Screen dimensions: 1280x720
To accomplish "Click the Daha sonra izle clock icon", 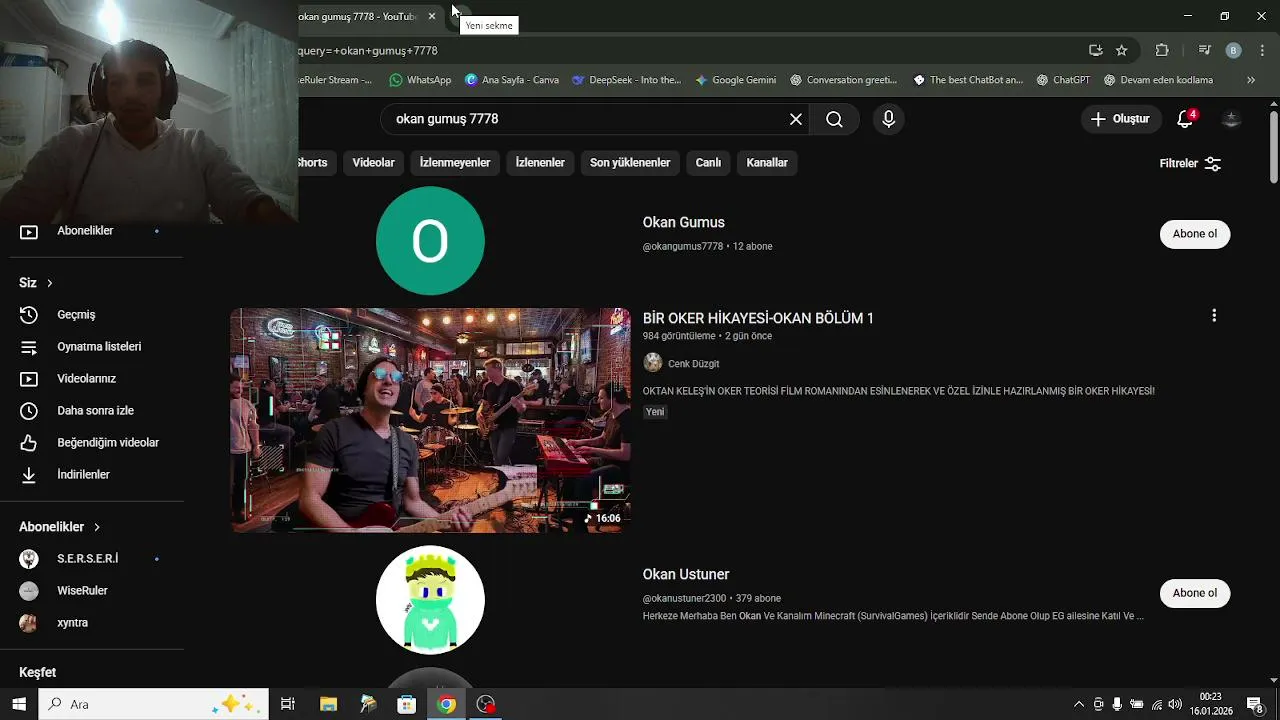I will pyautogui.click(x=29, y=411).
